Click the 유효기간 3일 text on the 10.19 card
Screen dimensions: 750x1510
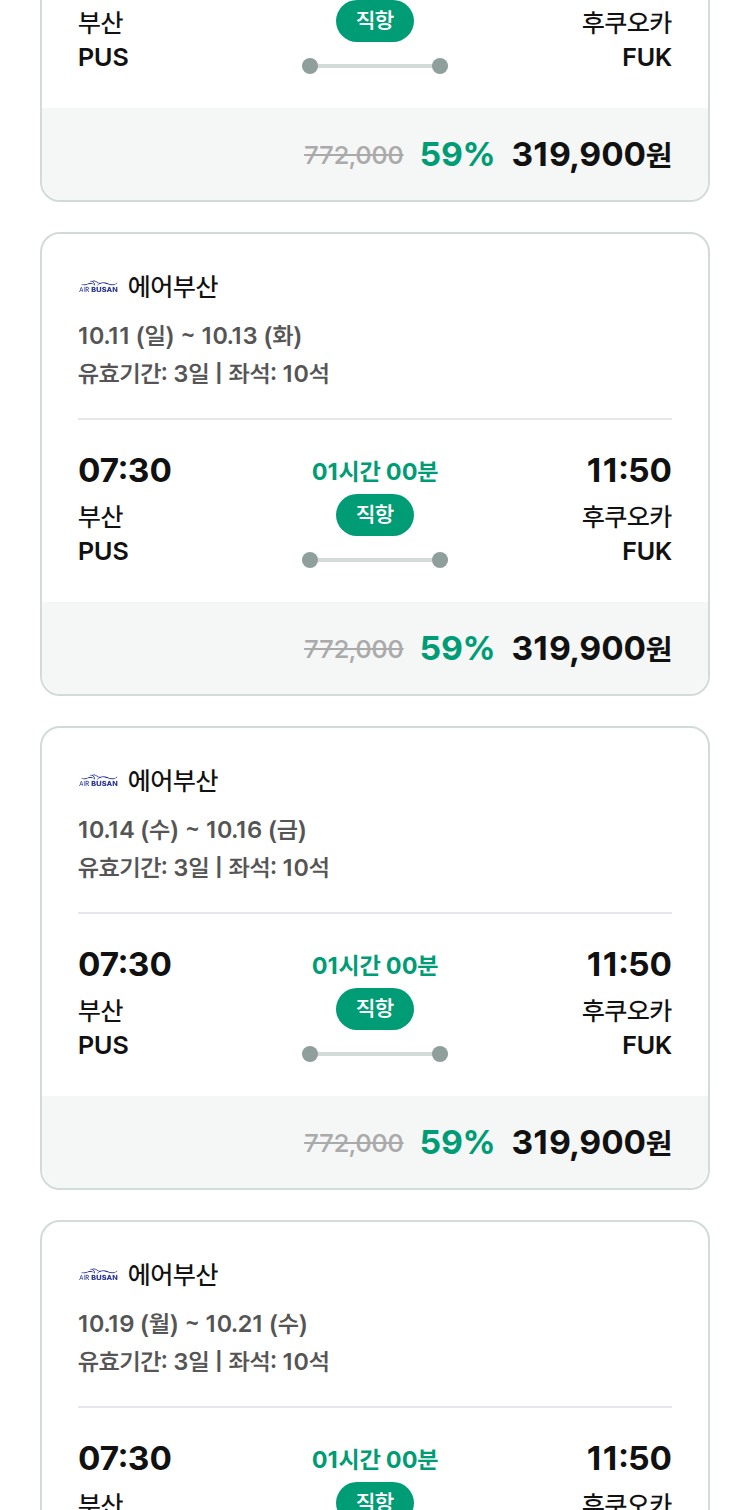click(x=144, y=1362)
